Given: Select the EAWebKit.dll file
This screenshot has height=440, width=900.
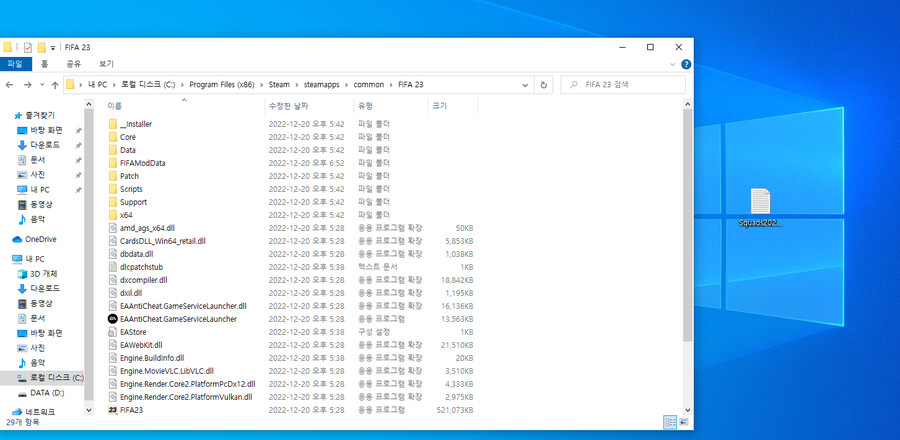Looking at the screenshot, I should pyautogui.click(x=141, y=345).
